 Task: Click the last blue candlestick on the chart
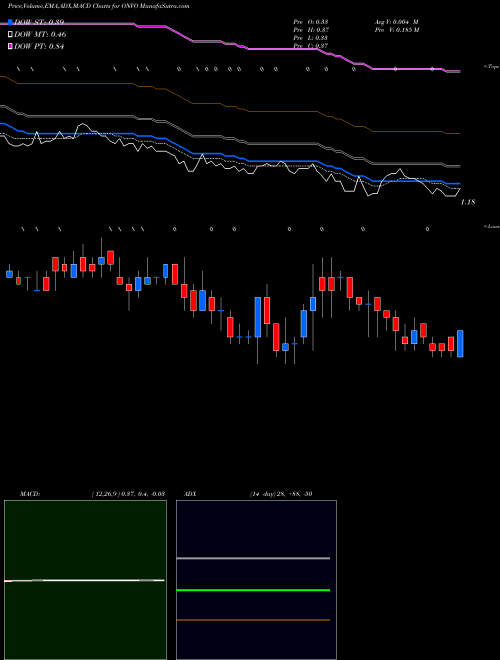[460, 343]
